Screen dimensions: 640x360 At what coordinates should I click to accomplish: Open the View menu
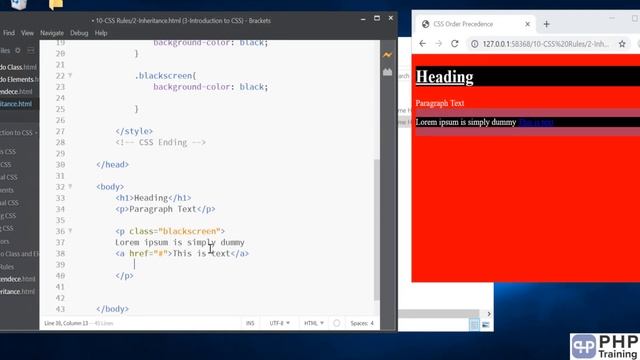tap(27, 33)
